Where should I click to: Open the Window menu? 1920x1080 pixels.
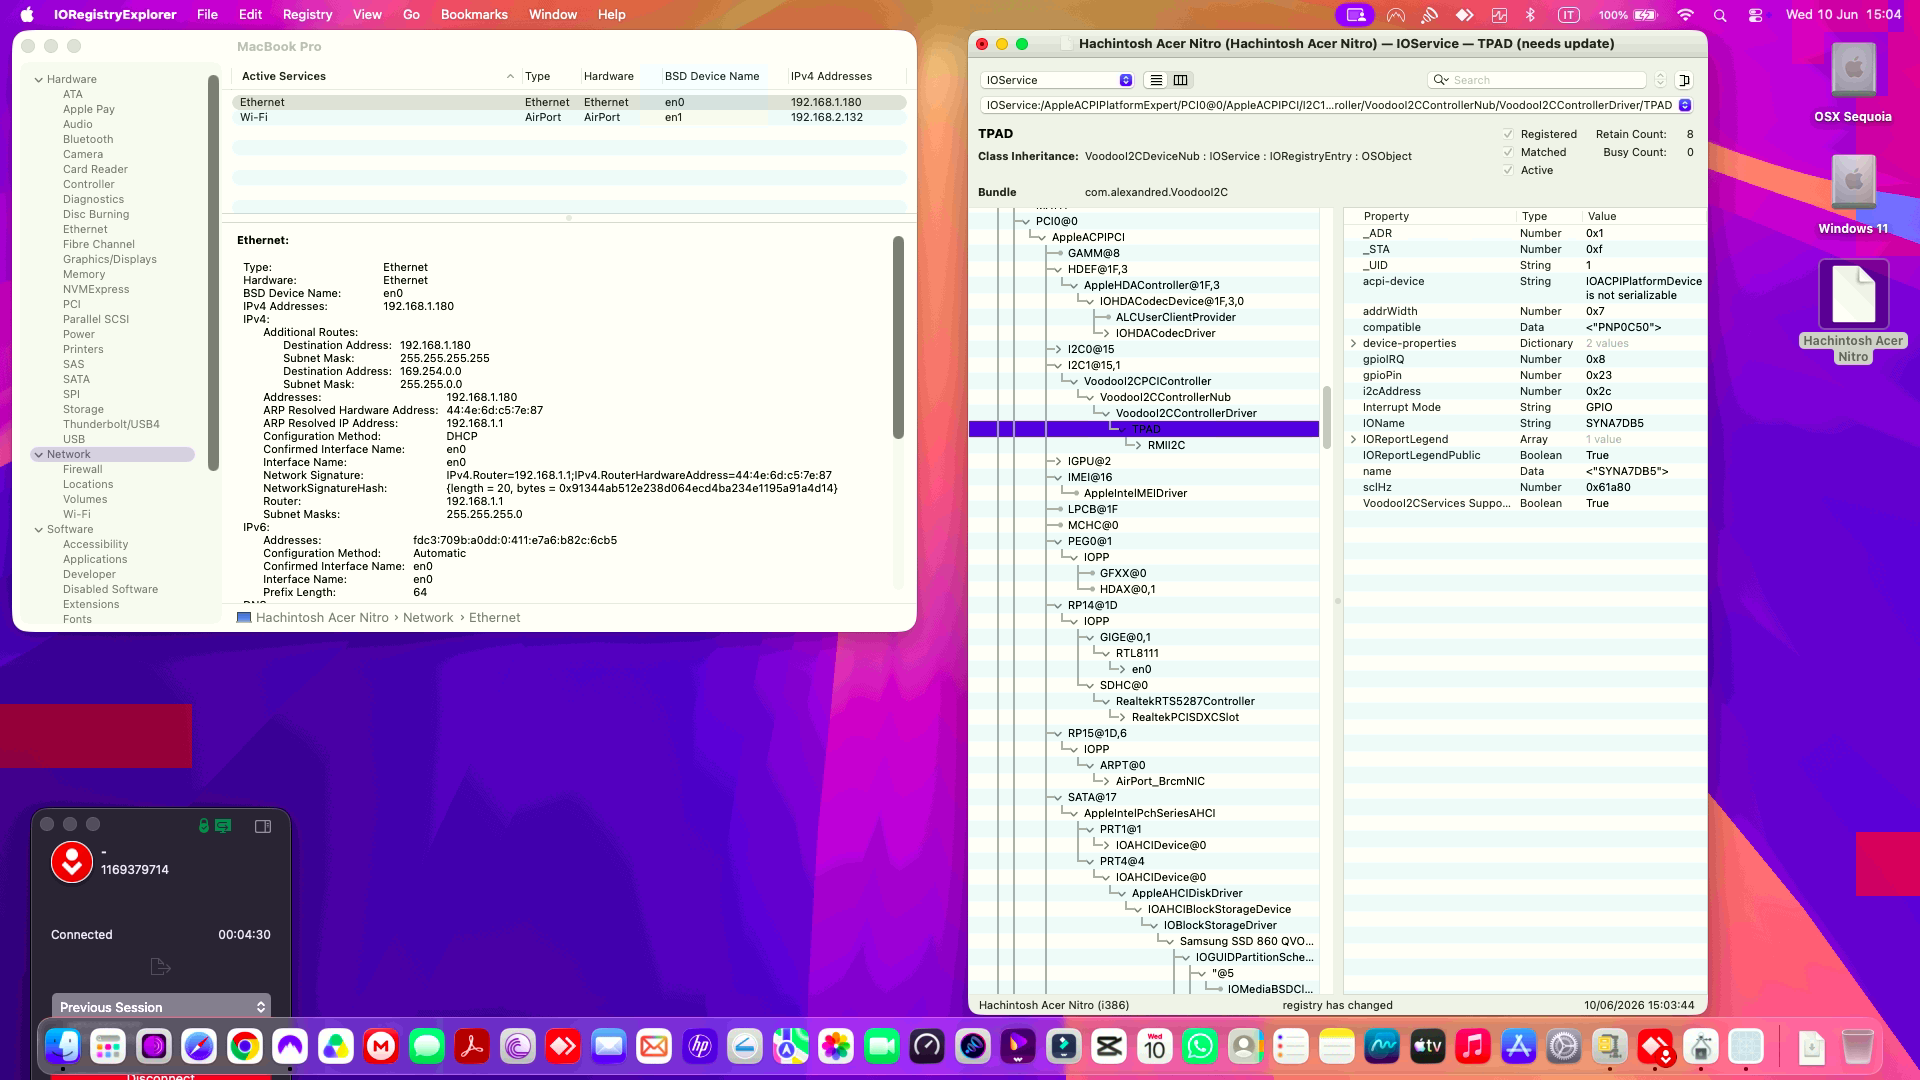[x=553, y=15]
